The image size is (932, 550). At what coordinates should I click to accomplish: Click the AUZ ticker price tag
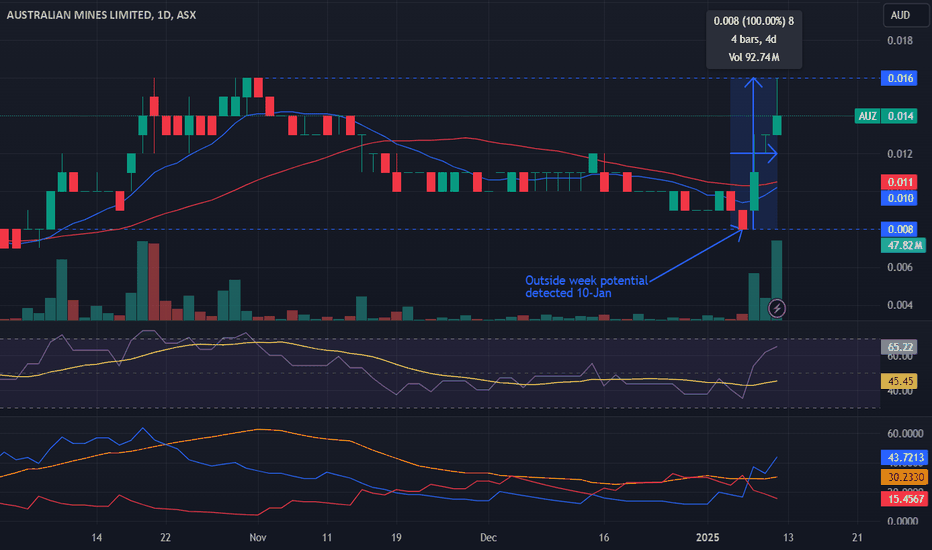[x=867, y=116]
